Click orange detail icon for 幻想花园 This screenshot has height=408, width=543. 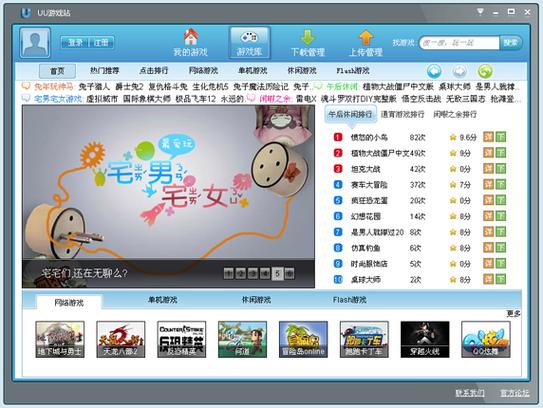(x=488, y=216)
